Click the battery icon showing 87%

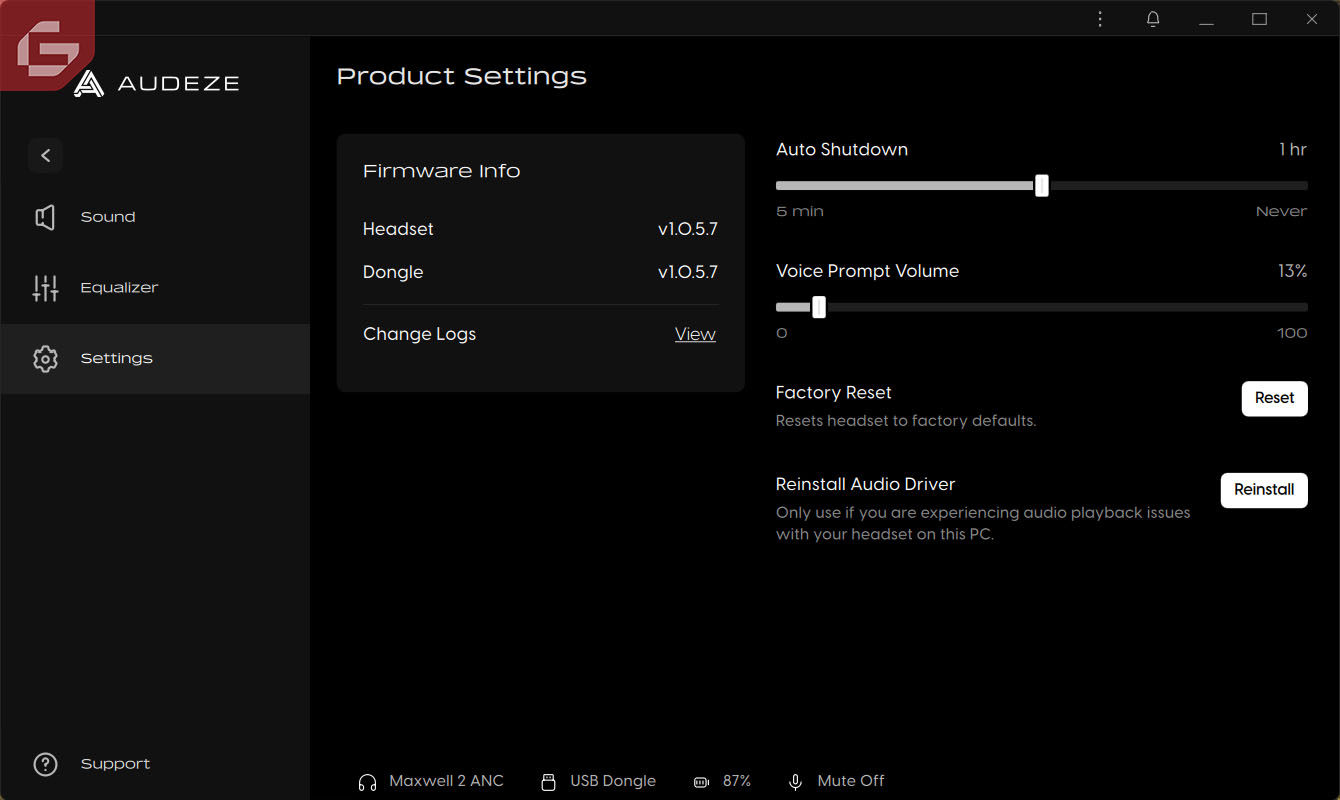701,782
